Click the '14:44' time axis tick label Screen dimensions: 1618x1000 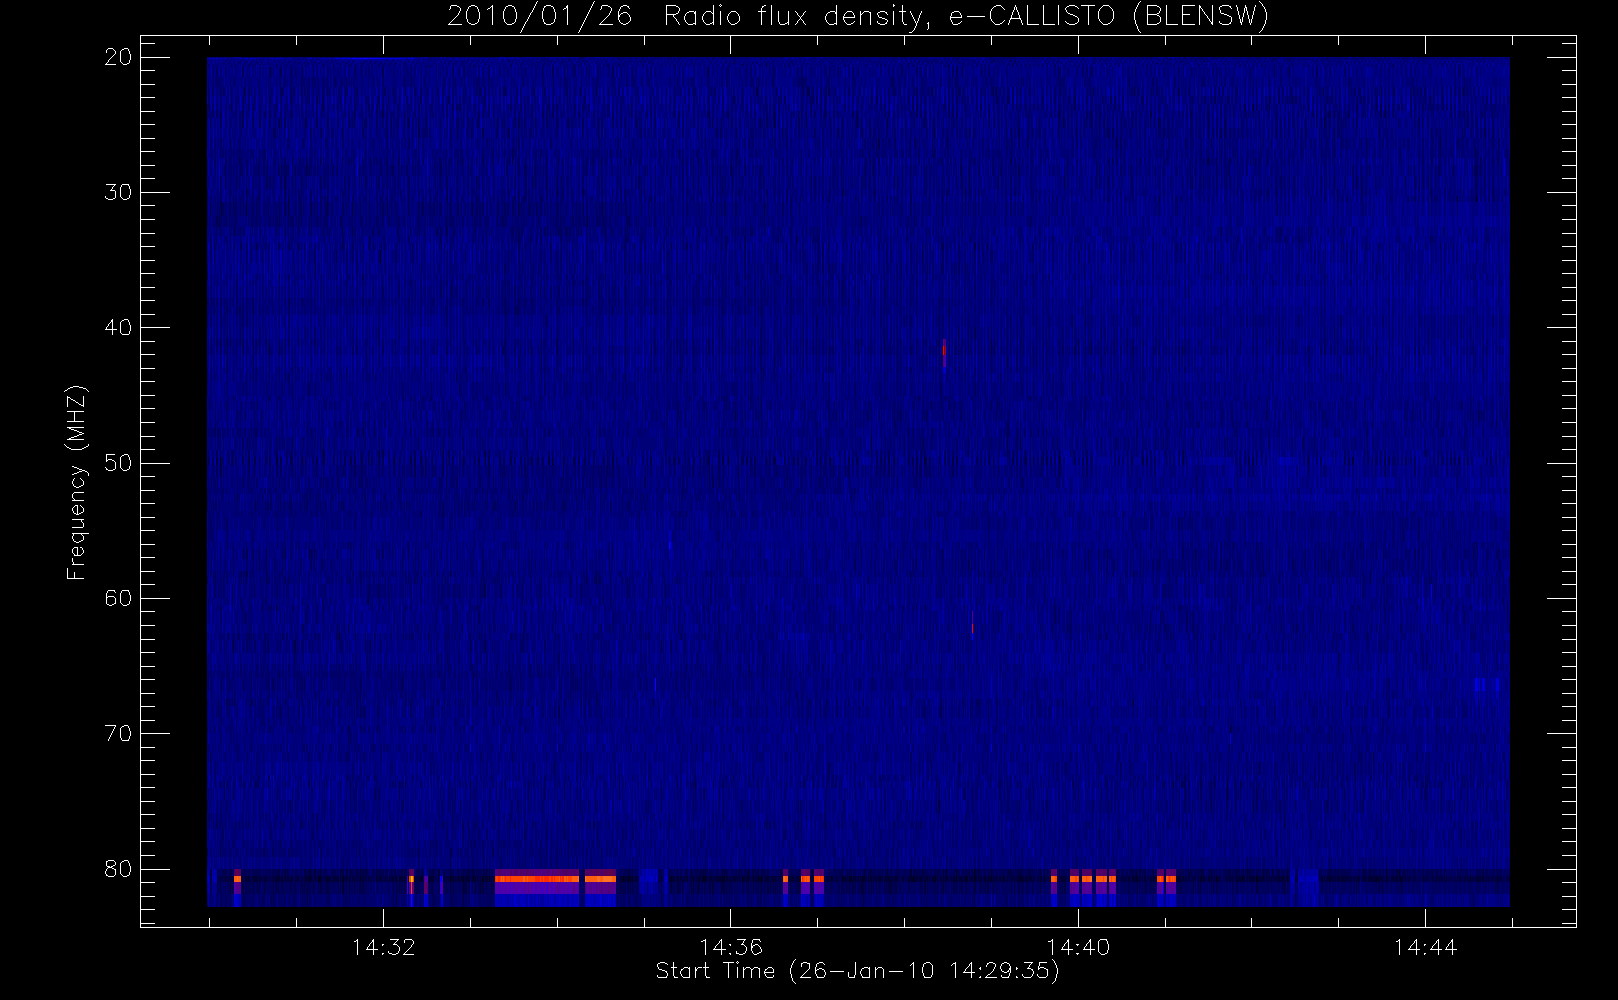pyautogui.click(x=1425, y=947)
